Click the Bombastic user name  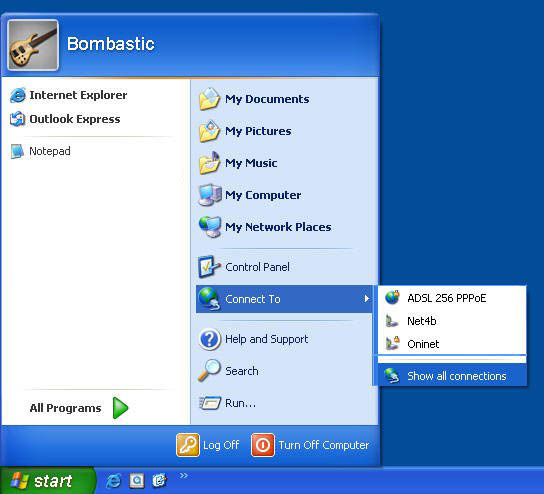point(111,44)
